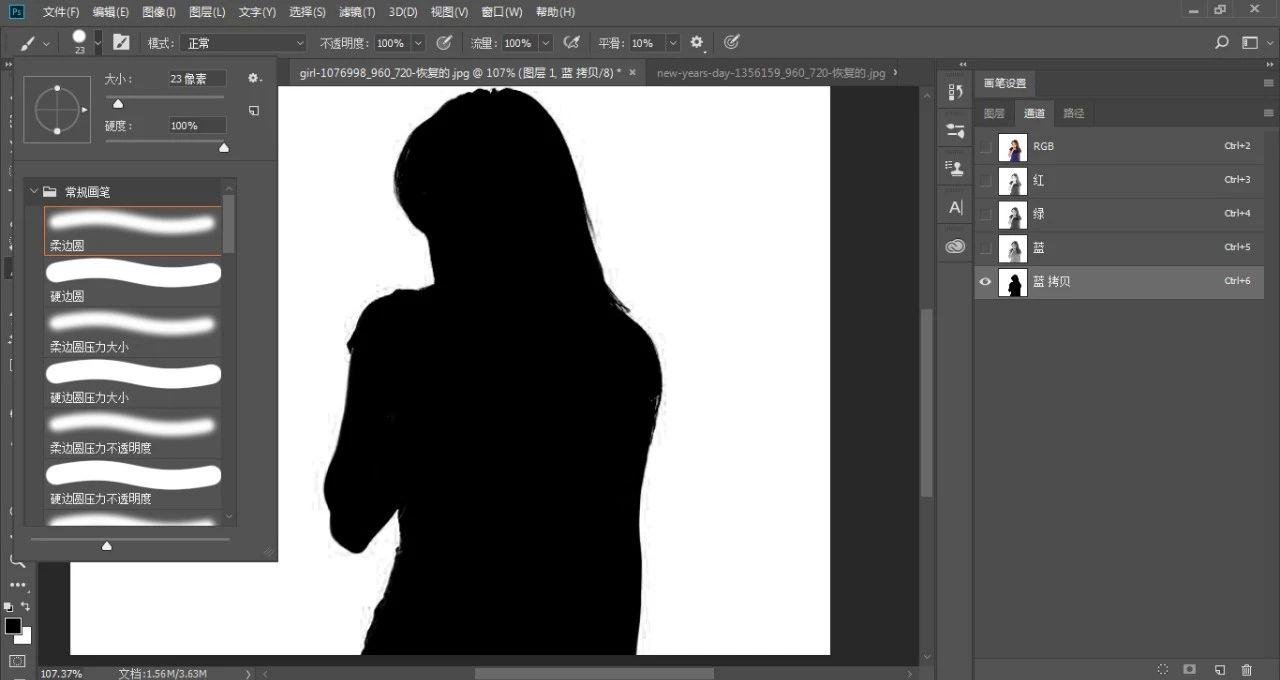Toggle visibility of the 红 channel
Screen dimensions: 1280x680
pos(986,181)
